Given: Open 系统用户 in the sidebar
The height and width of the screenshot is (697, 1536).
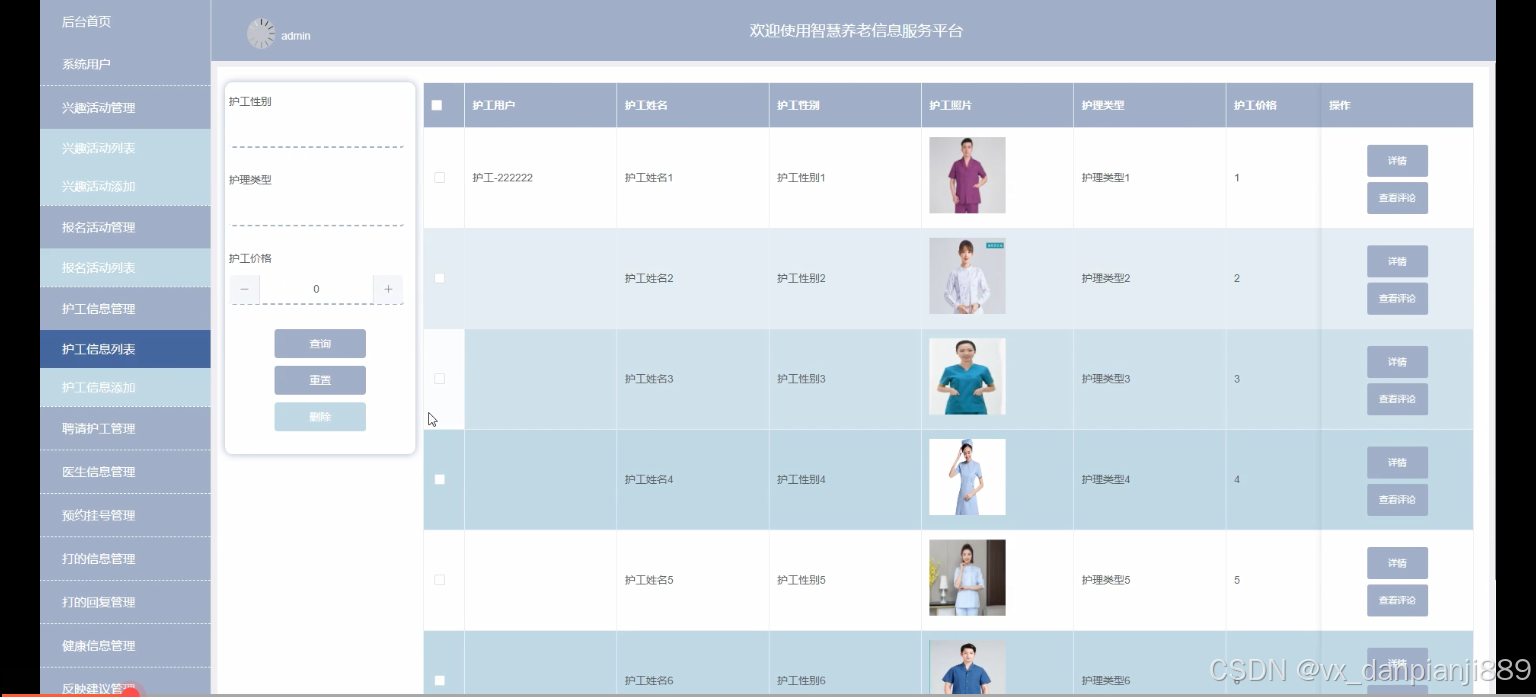Looking at the screenshot, I should point(125,64).
